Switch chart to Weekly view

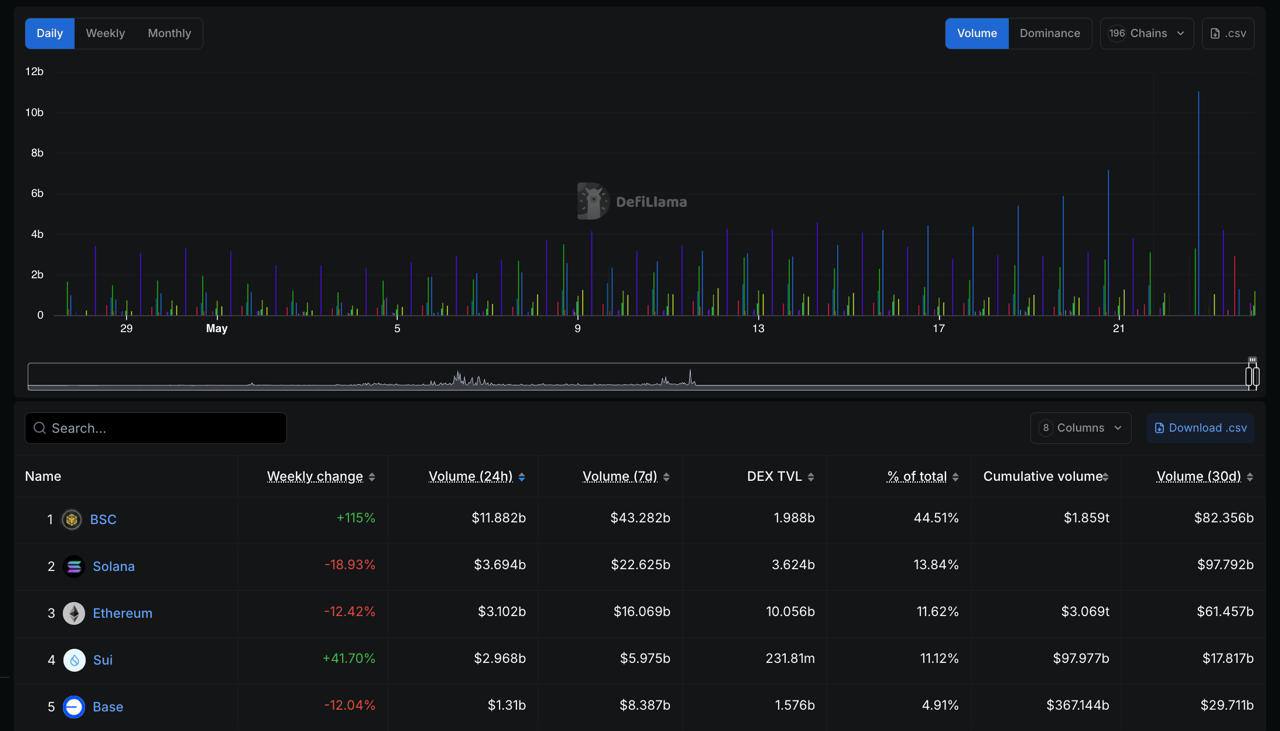(x=105, y=33)
